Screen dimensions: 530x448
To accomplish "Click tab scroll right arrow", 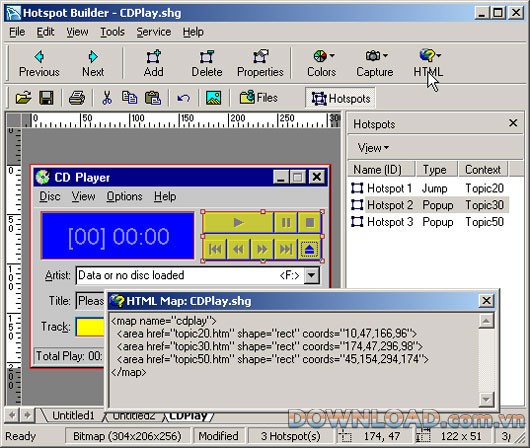I will (x=27, y=415).
